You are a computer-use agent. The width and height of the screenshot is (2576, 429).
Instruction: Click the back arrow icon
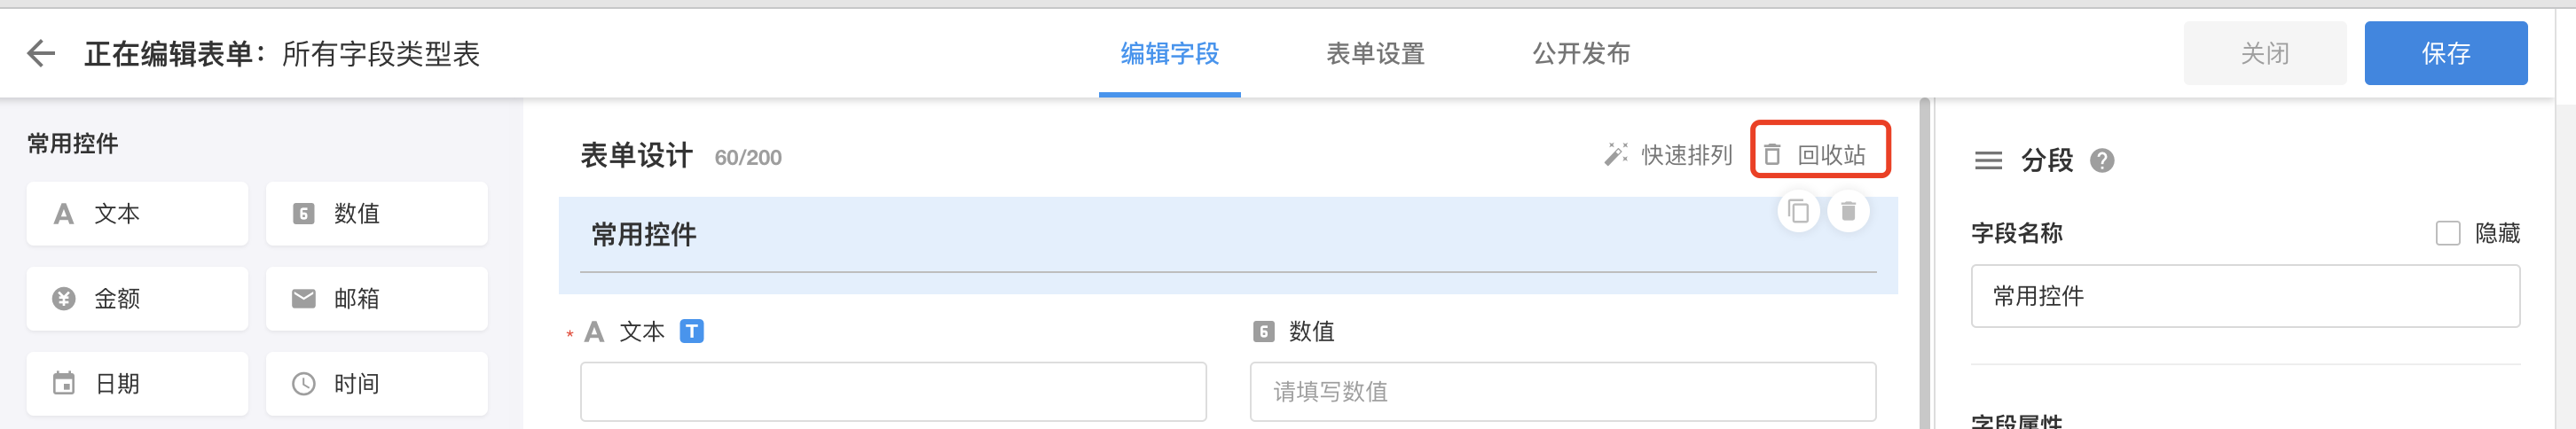[x=41, y=53]
